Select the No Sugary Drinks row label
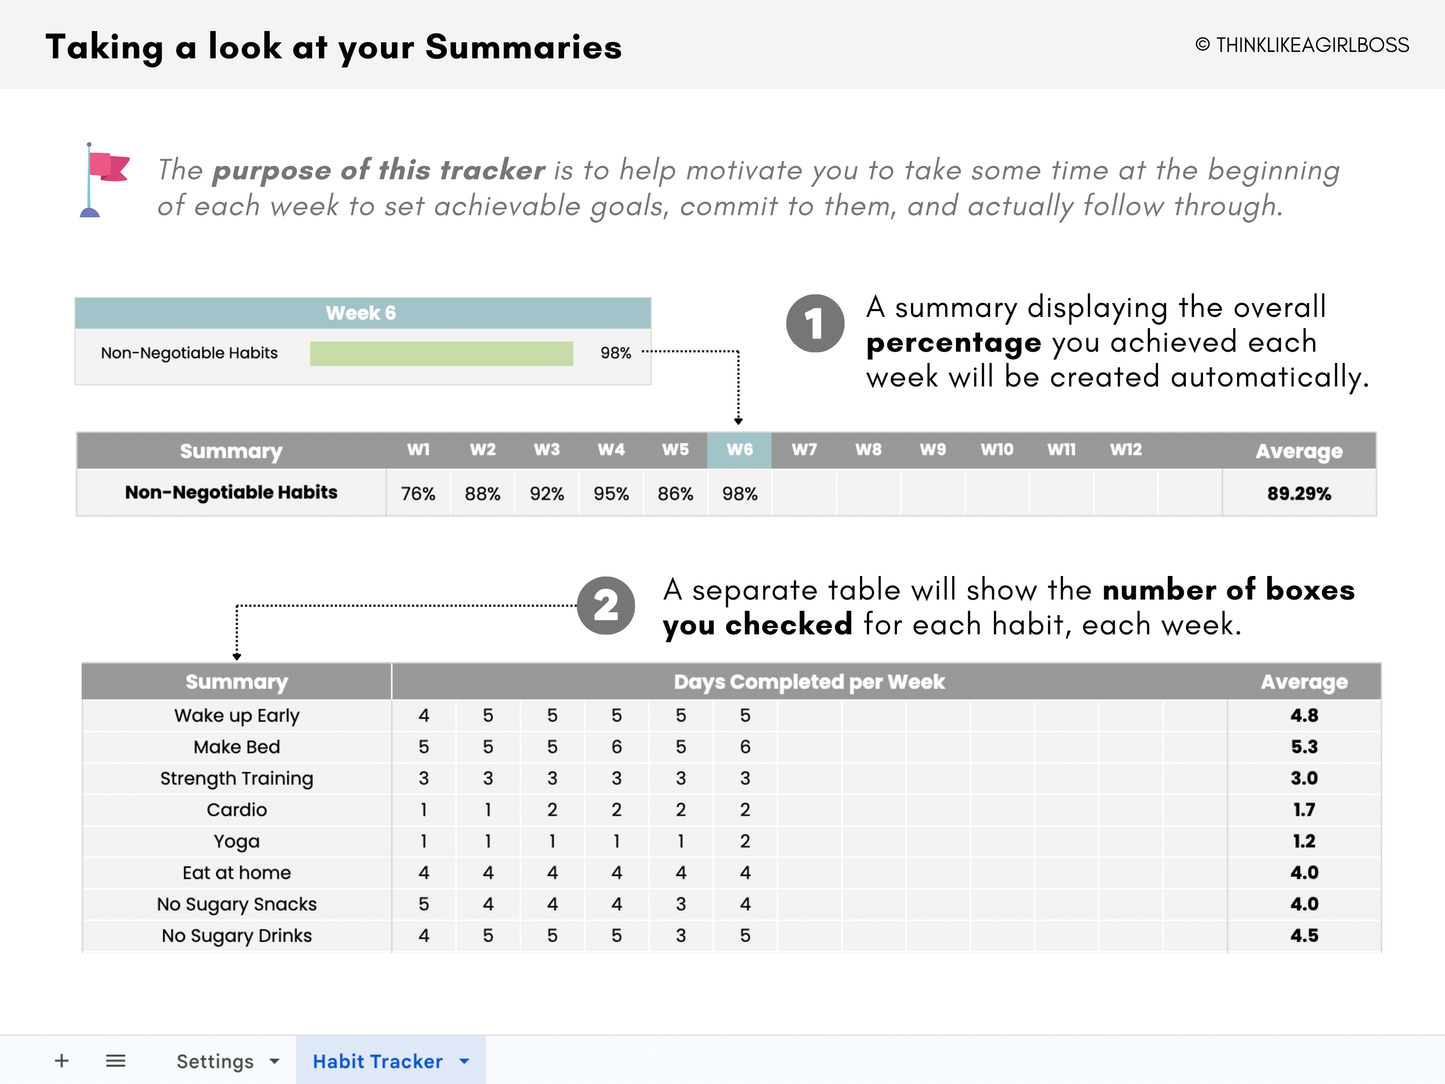This screenshot has height=1084, width=1445. click(x=237, y=936)
